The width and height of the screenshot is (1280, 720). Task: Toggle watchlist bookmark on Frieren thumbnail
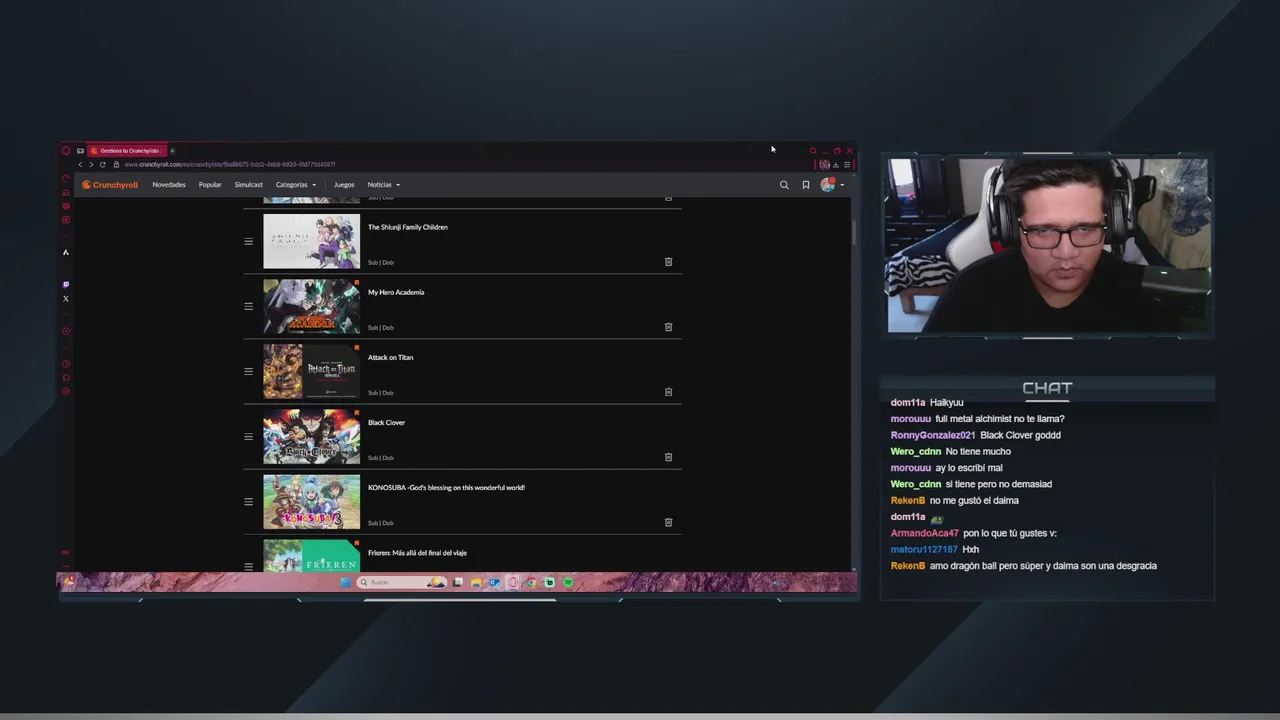[356, 543]
